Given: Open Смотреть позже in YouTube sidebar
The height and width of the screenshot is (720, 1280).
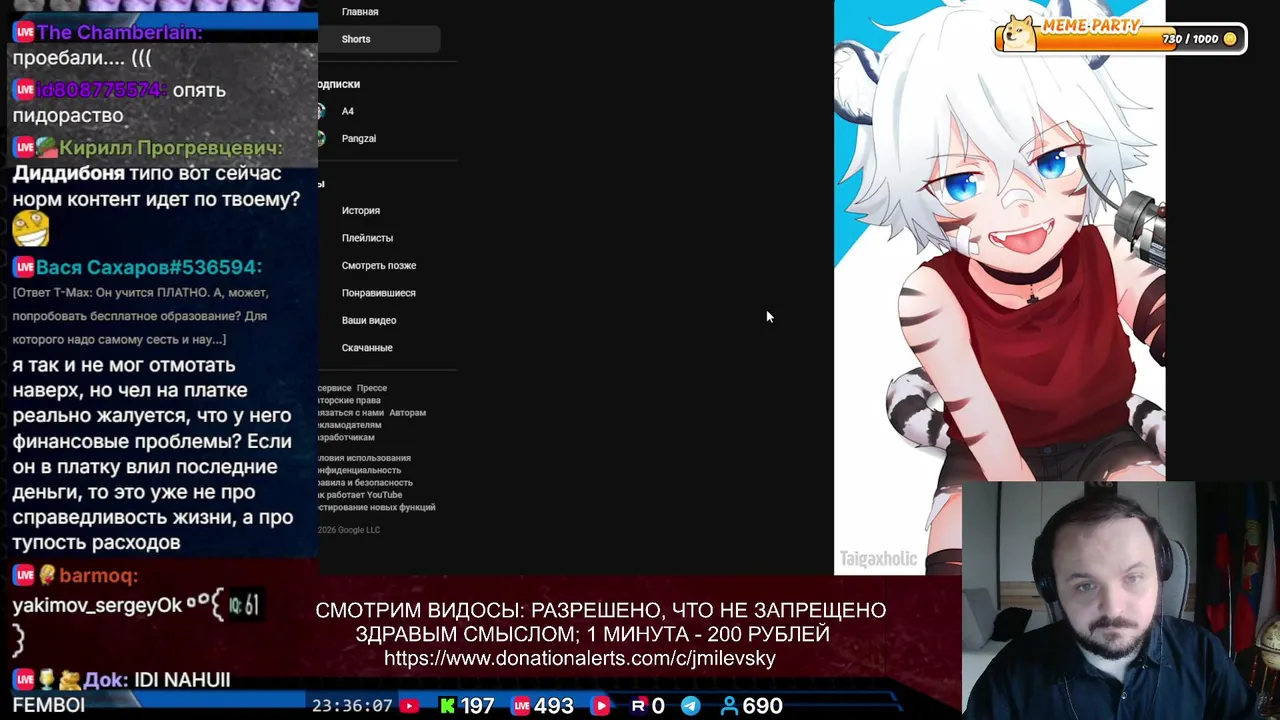Looking at the screenshot, I should point(379,266).
